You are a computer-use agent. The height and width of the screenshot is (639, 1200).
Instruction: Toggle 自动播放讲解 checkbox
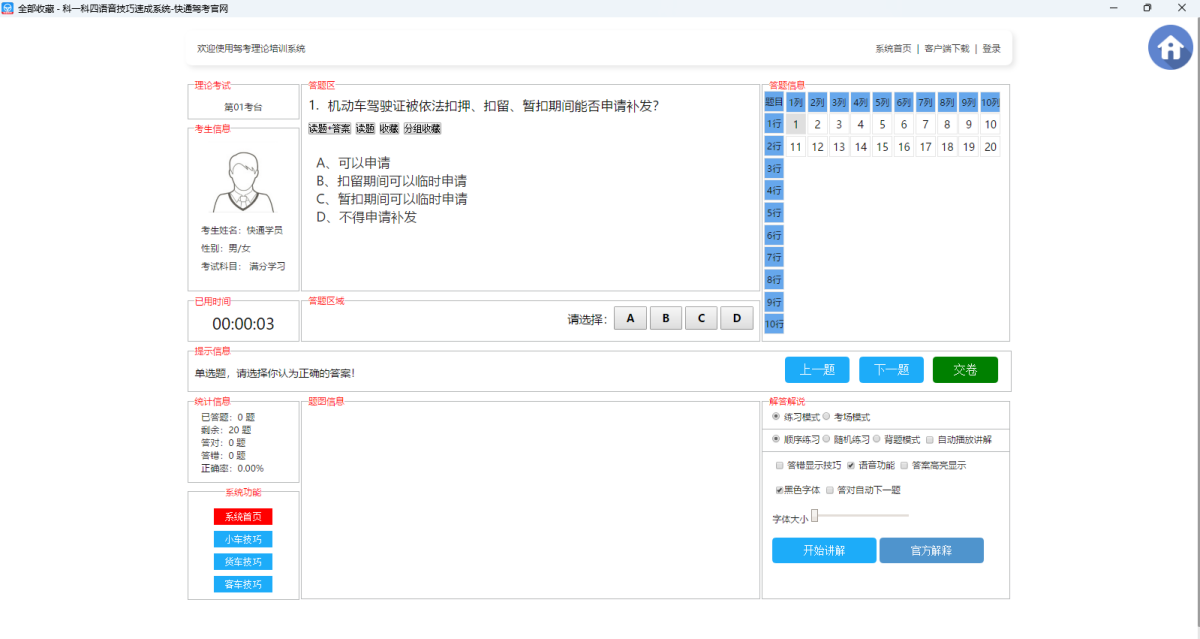pos(930,439)
